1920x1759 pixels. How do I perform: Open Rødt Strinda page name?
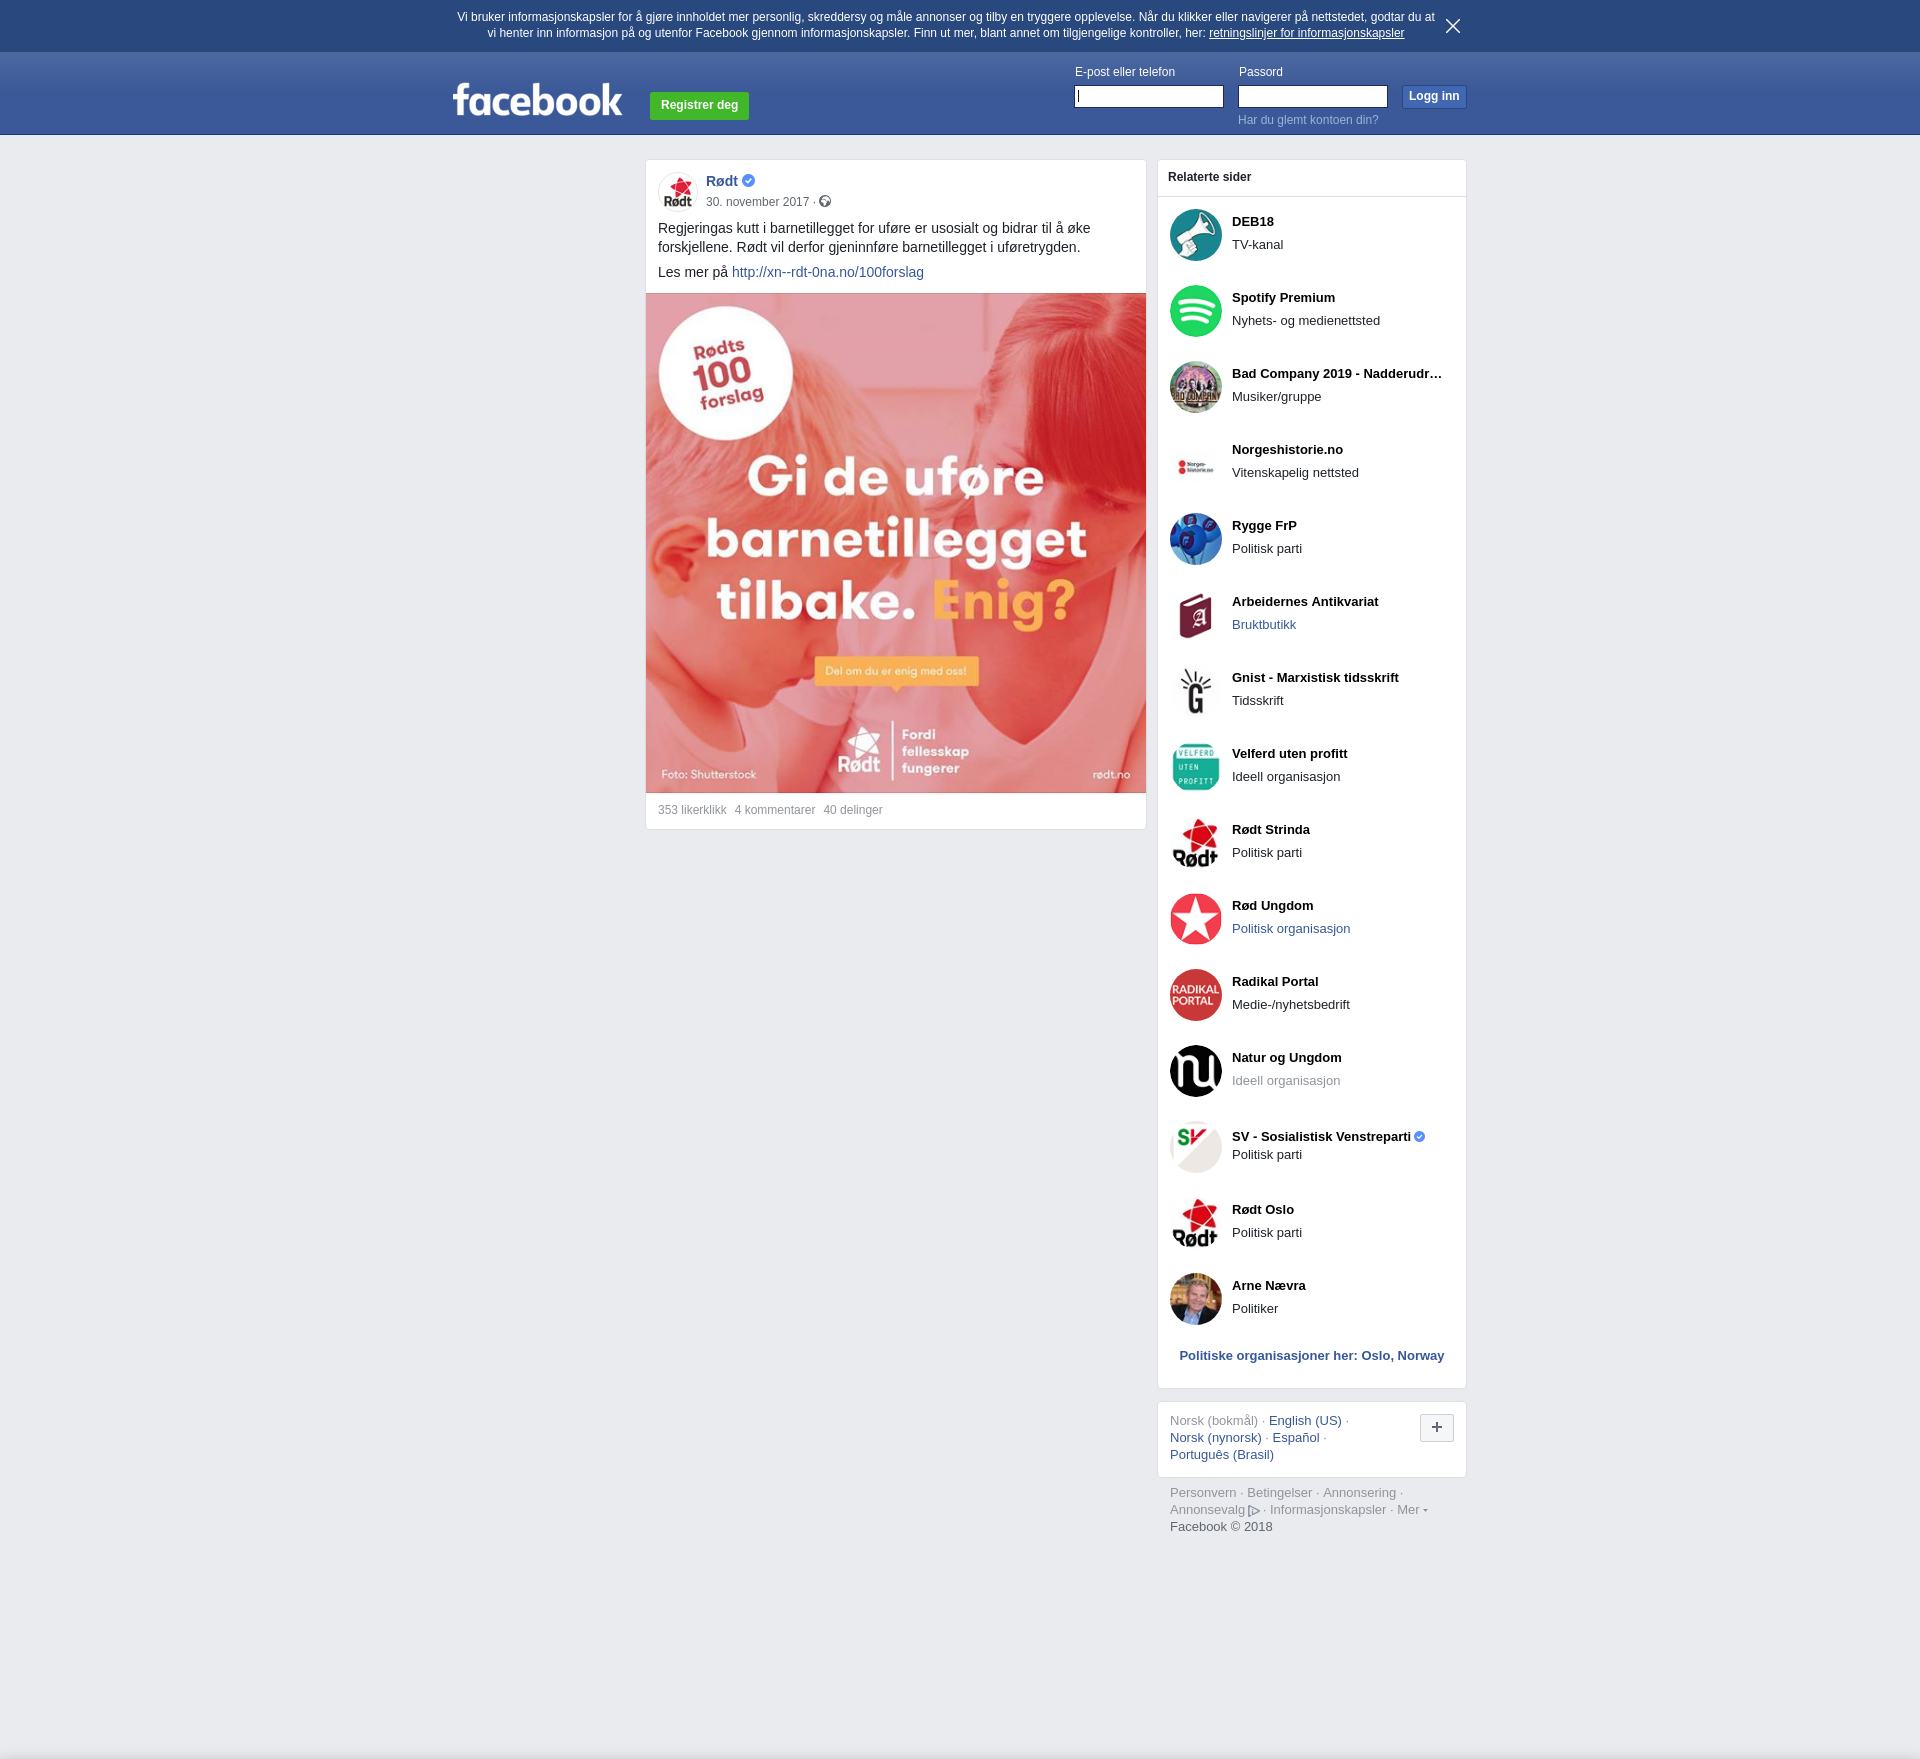[1271, 830]
